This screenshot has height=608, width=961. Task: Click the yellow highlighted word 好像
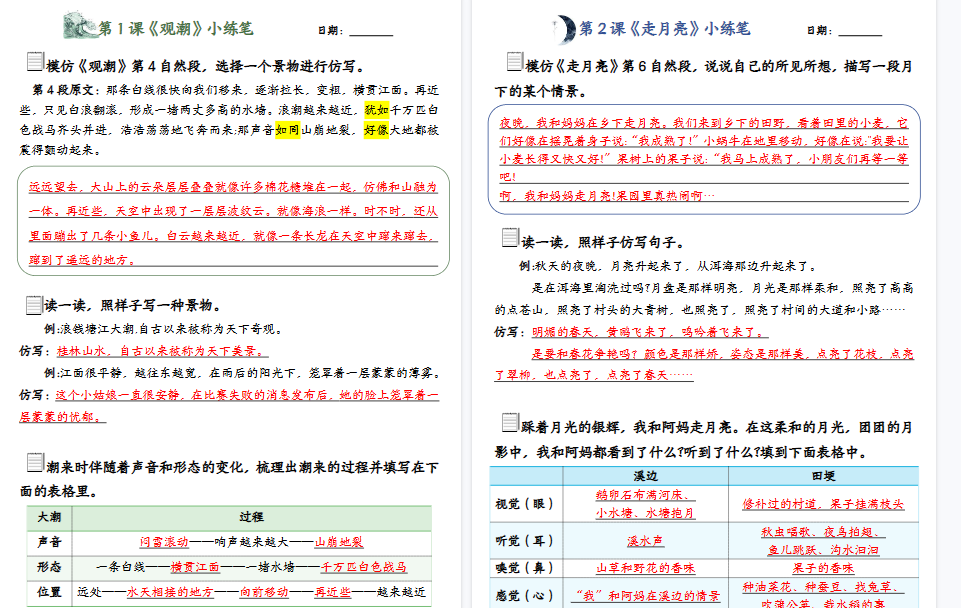tap(376, 130)
